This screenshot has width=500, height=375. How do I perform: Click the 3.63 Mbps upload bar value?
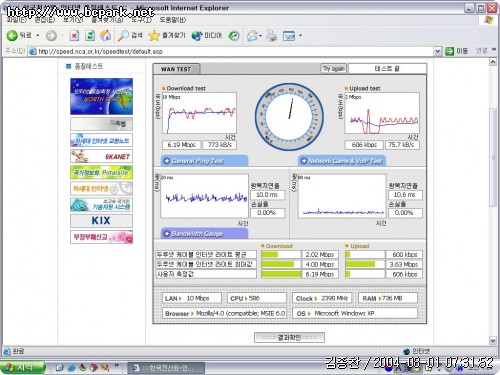(404, 264)
